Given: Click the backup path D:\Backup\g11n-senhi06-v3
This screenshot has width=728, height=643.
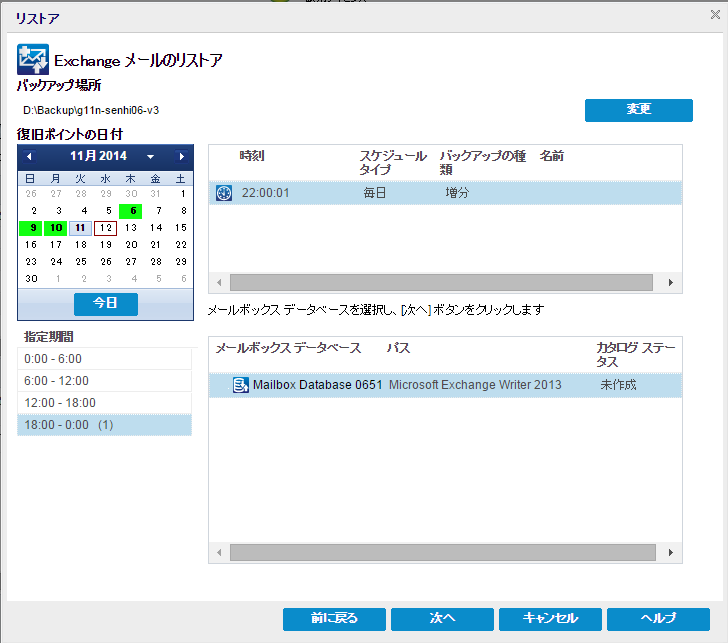Looking at the screenshot, I should 91,110.
